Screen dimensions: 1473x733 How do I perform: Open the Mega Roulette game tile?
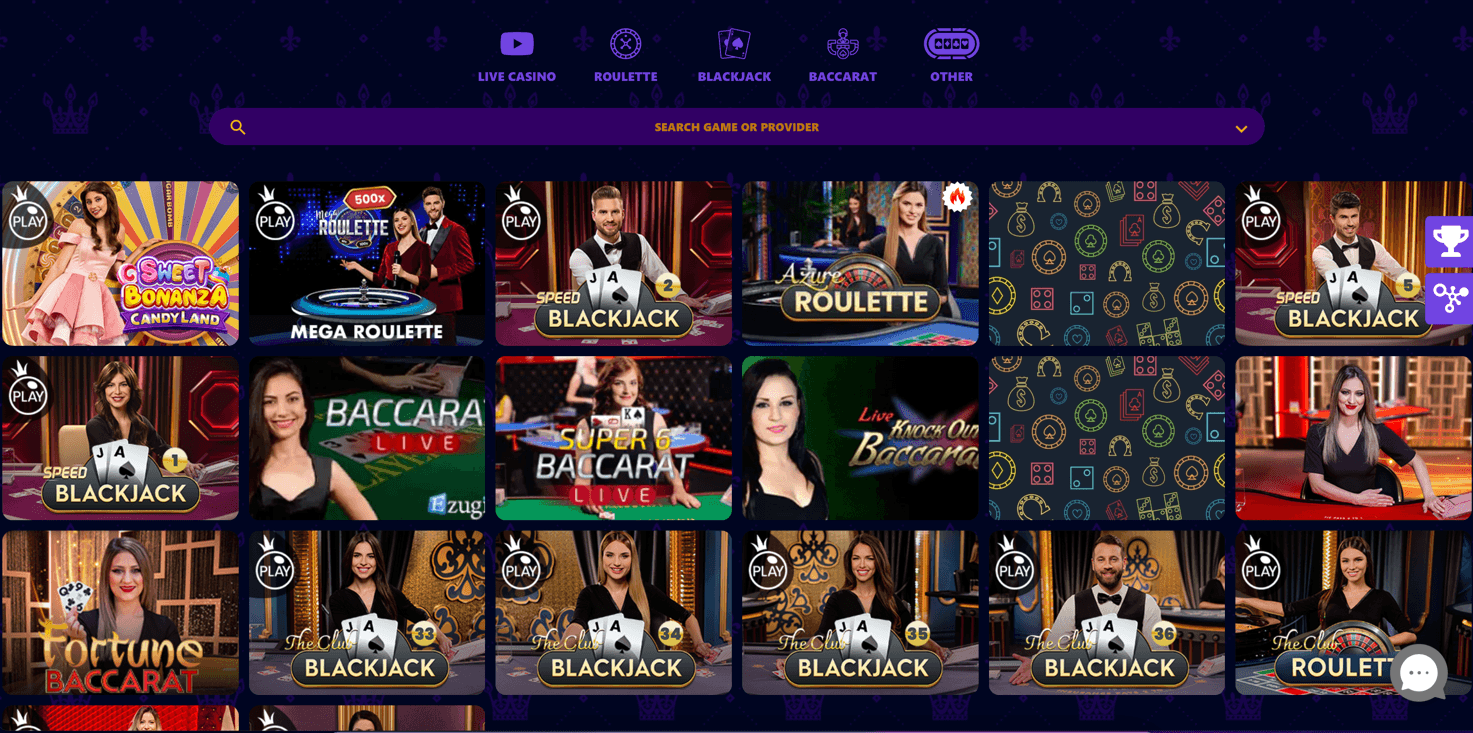tap(367, 263)
